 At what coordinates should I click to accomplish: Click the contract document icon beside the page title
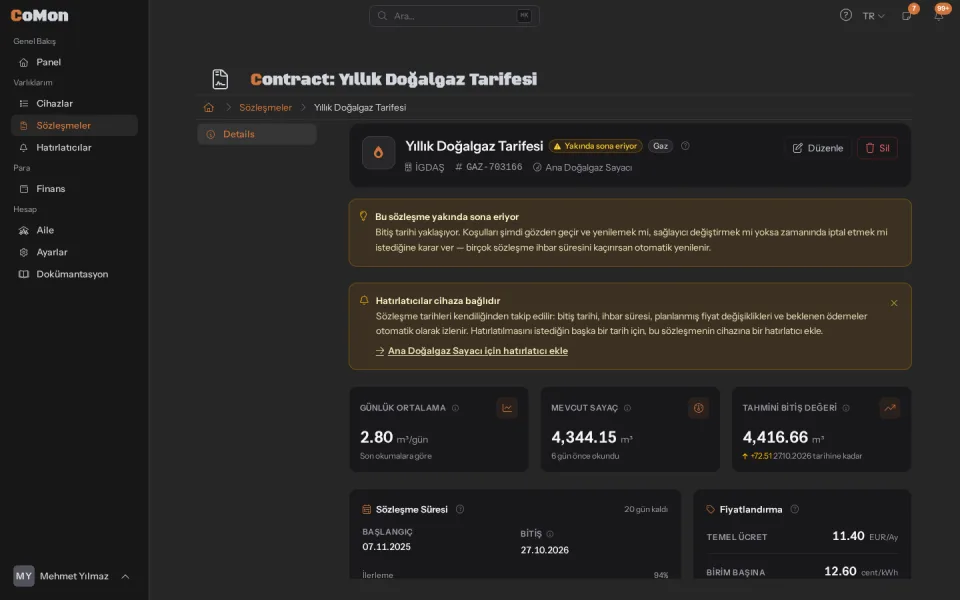[220, 79]
